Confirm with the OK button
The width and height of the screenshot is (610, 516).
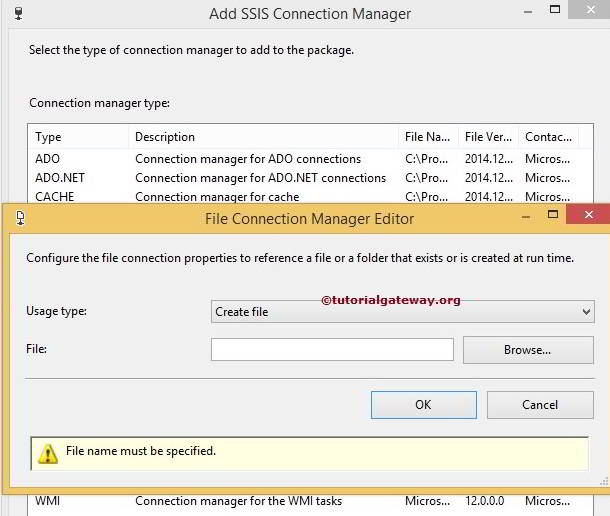coord(424,405)
